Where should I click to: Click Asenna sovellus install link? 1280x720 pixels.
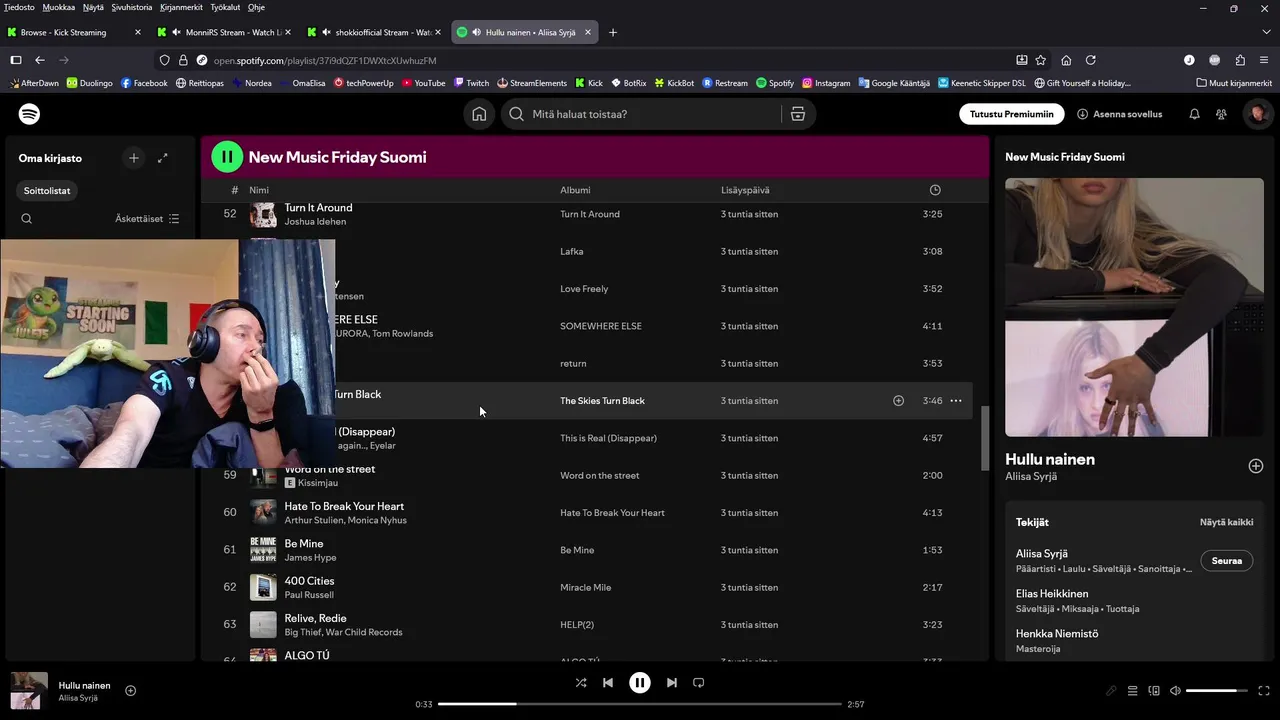[1120, 114]
